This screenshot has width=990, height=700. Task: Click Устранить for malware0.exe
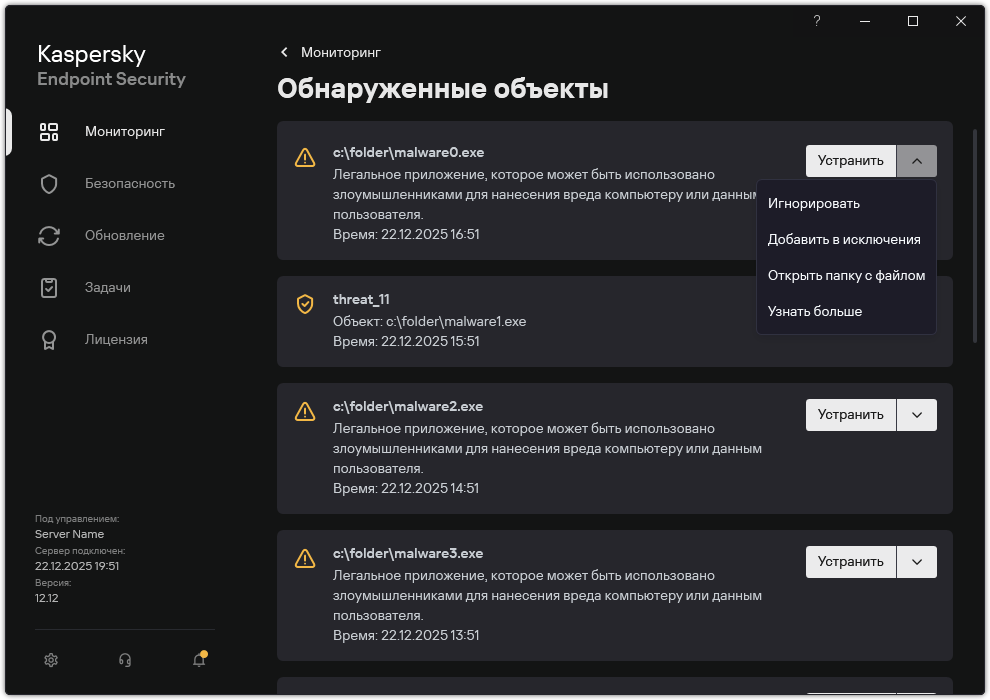coord(850,161)
